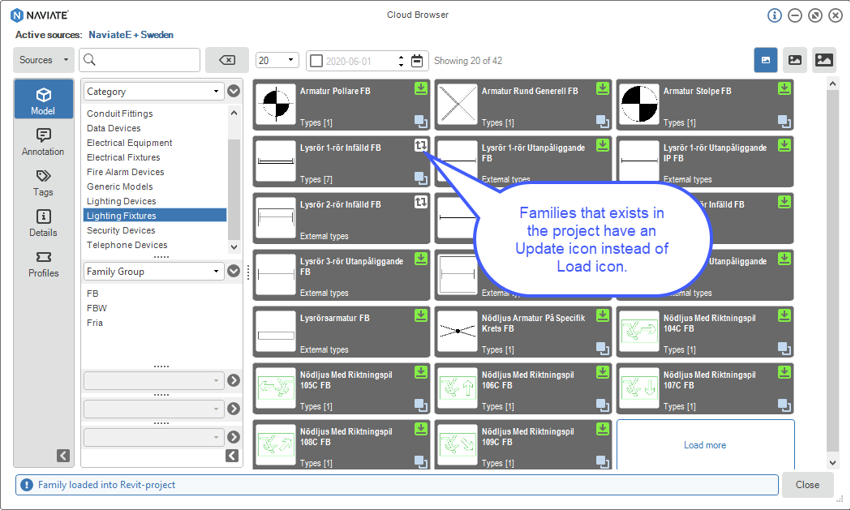The height and width of the screenshot is (510, 850).
Task: Load Lysrör 3-rör Utanpåliggande FB family
Action: point(421,259)
